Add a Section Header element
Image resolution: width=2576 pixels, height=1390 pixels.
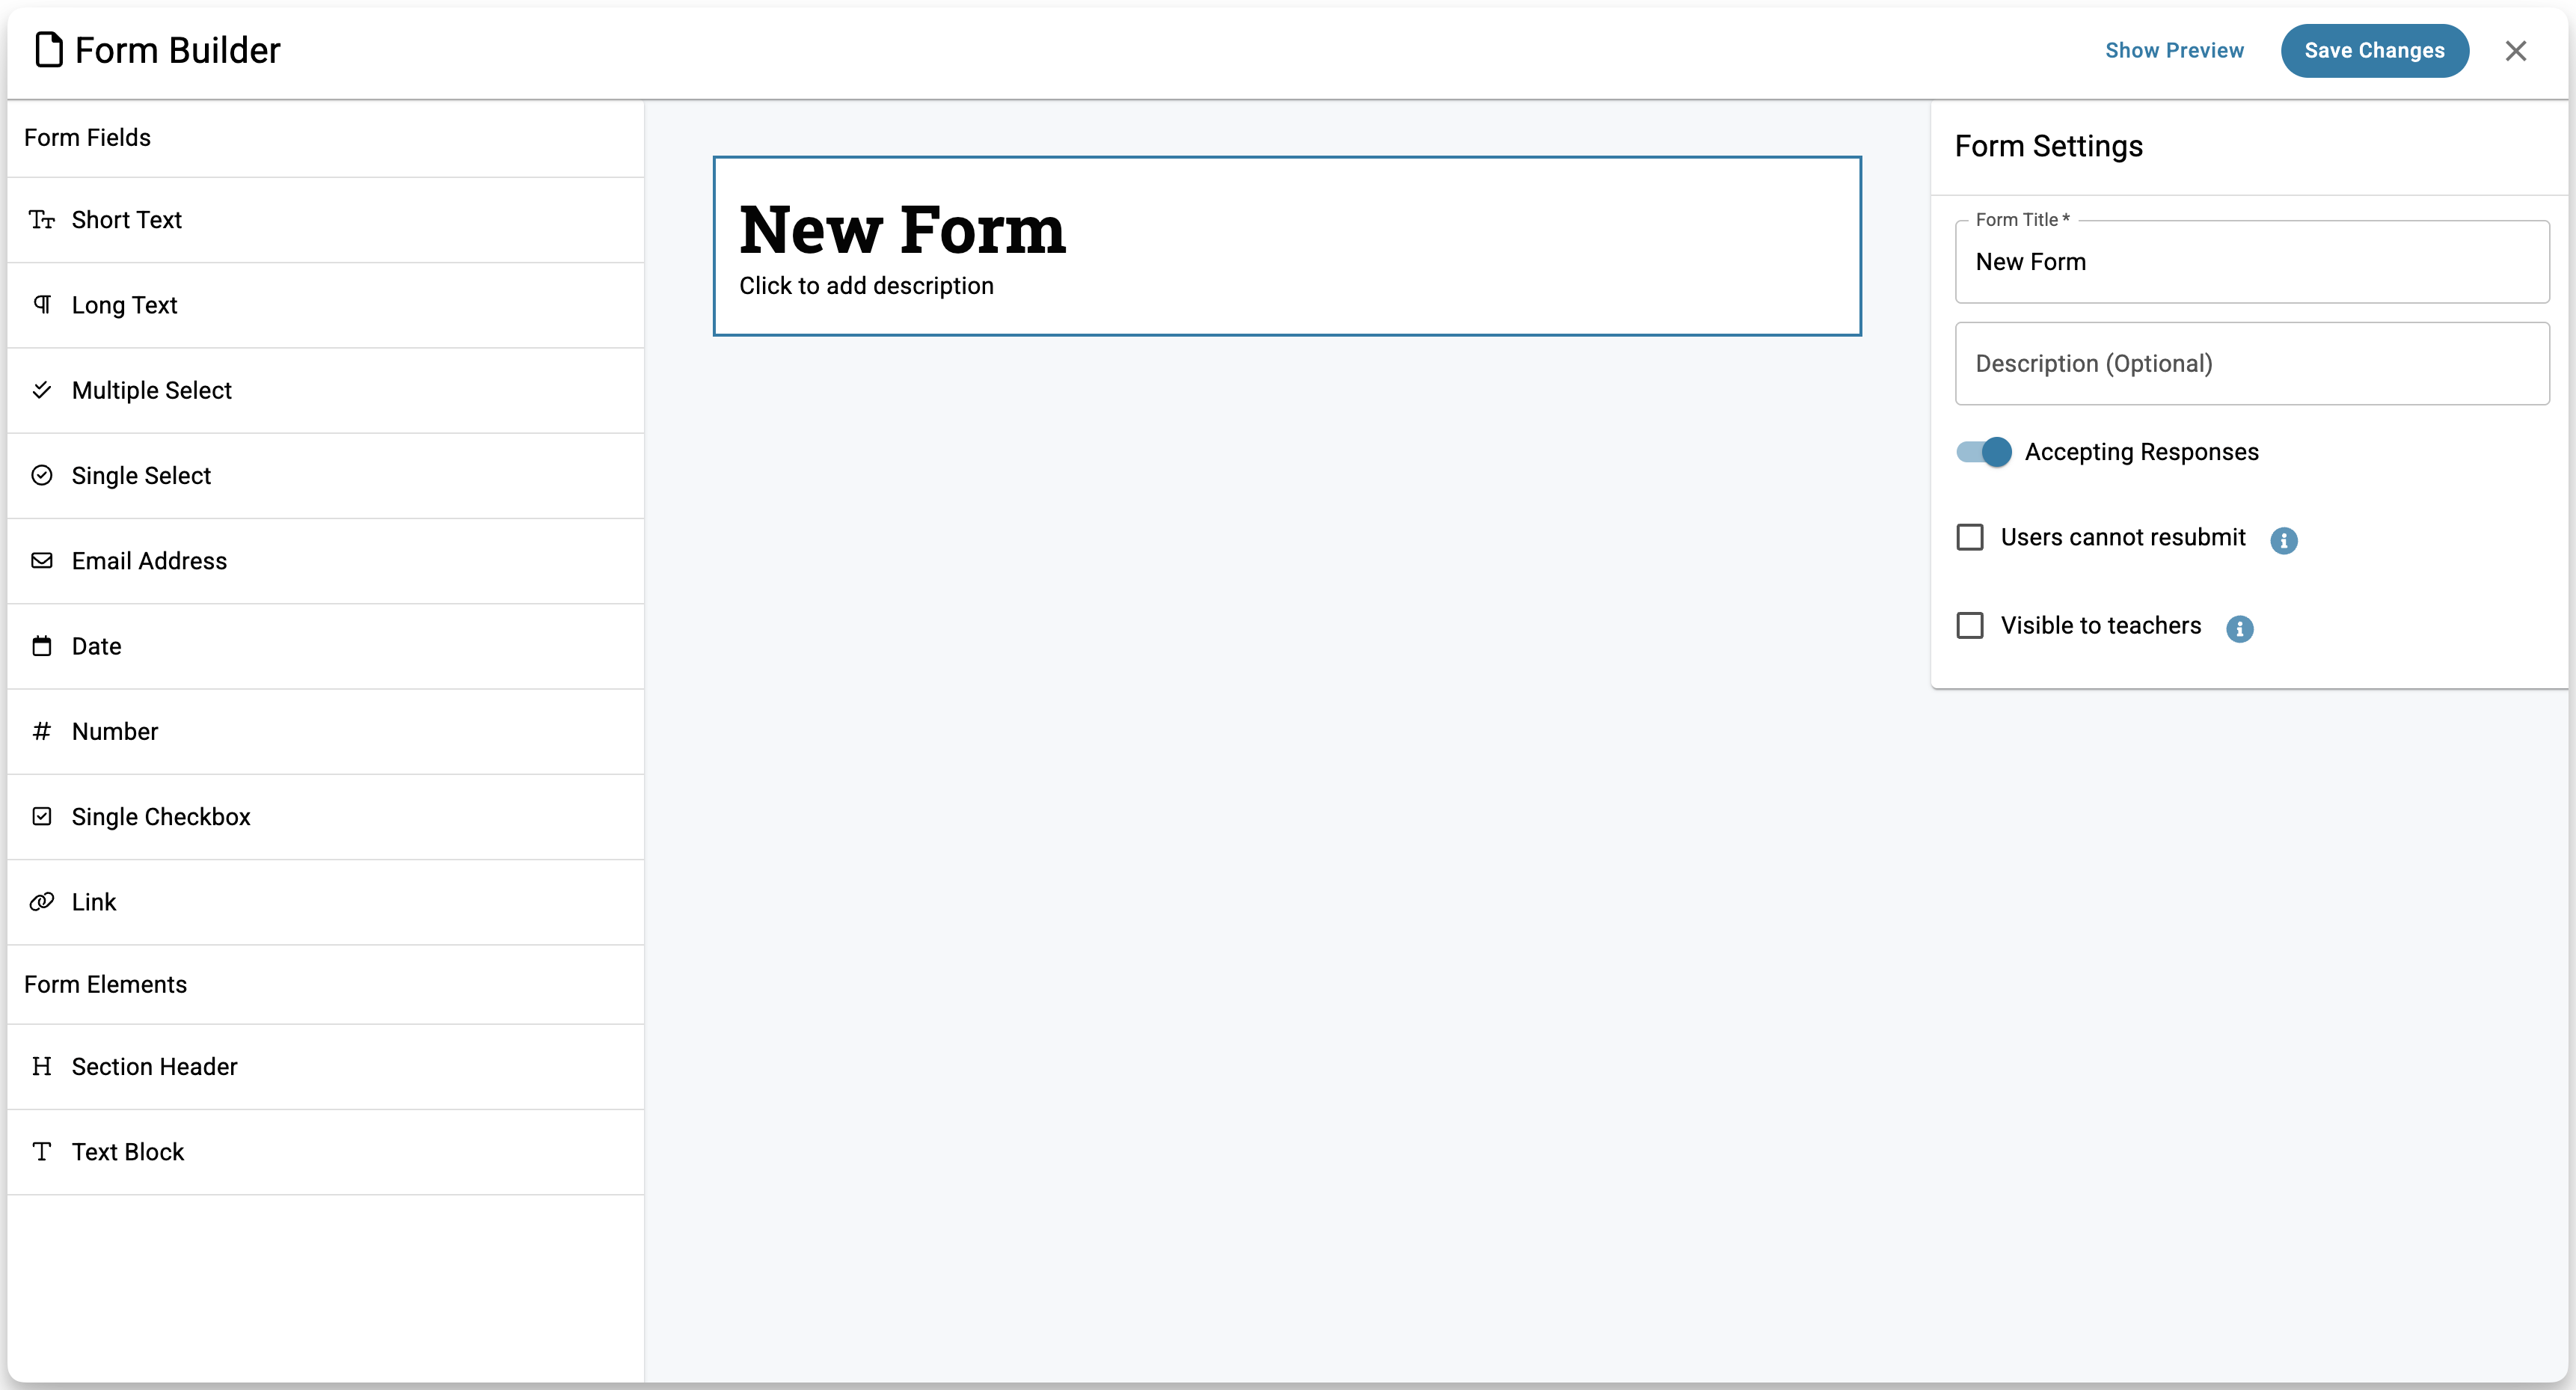154,1067
